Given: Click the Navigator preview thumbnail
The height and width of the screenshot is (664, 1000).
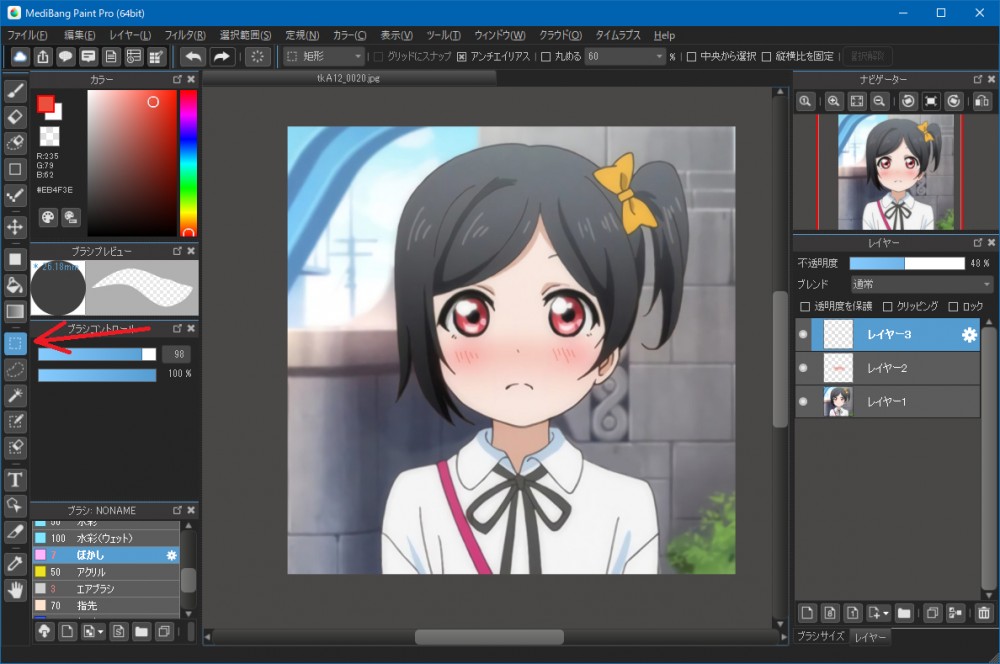Looking at the screenshot, I should coord(895,172).
